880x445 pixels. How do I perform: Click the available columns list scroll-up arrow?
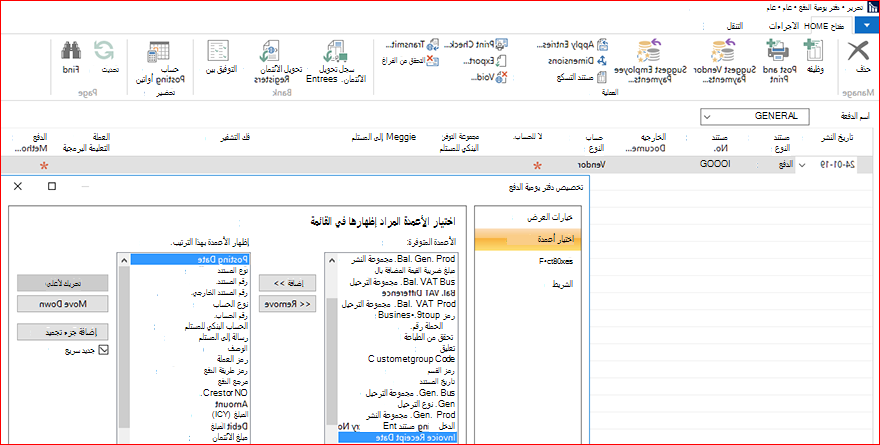332,260
